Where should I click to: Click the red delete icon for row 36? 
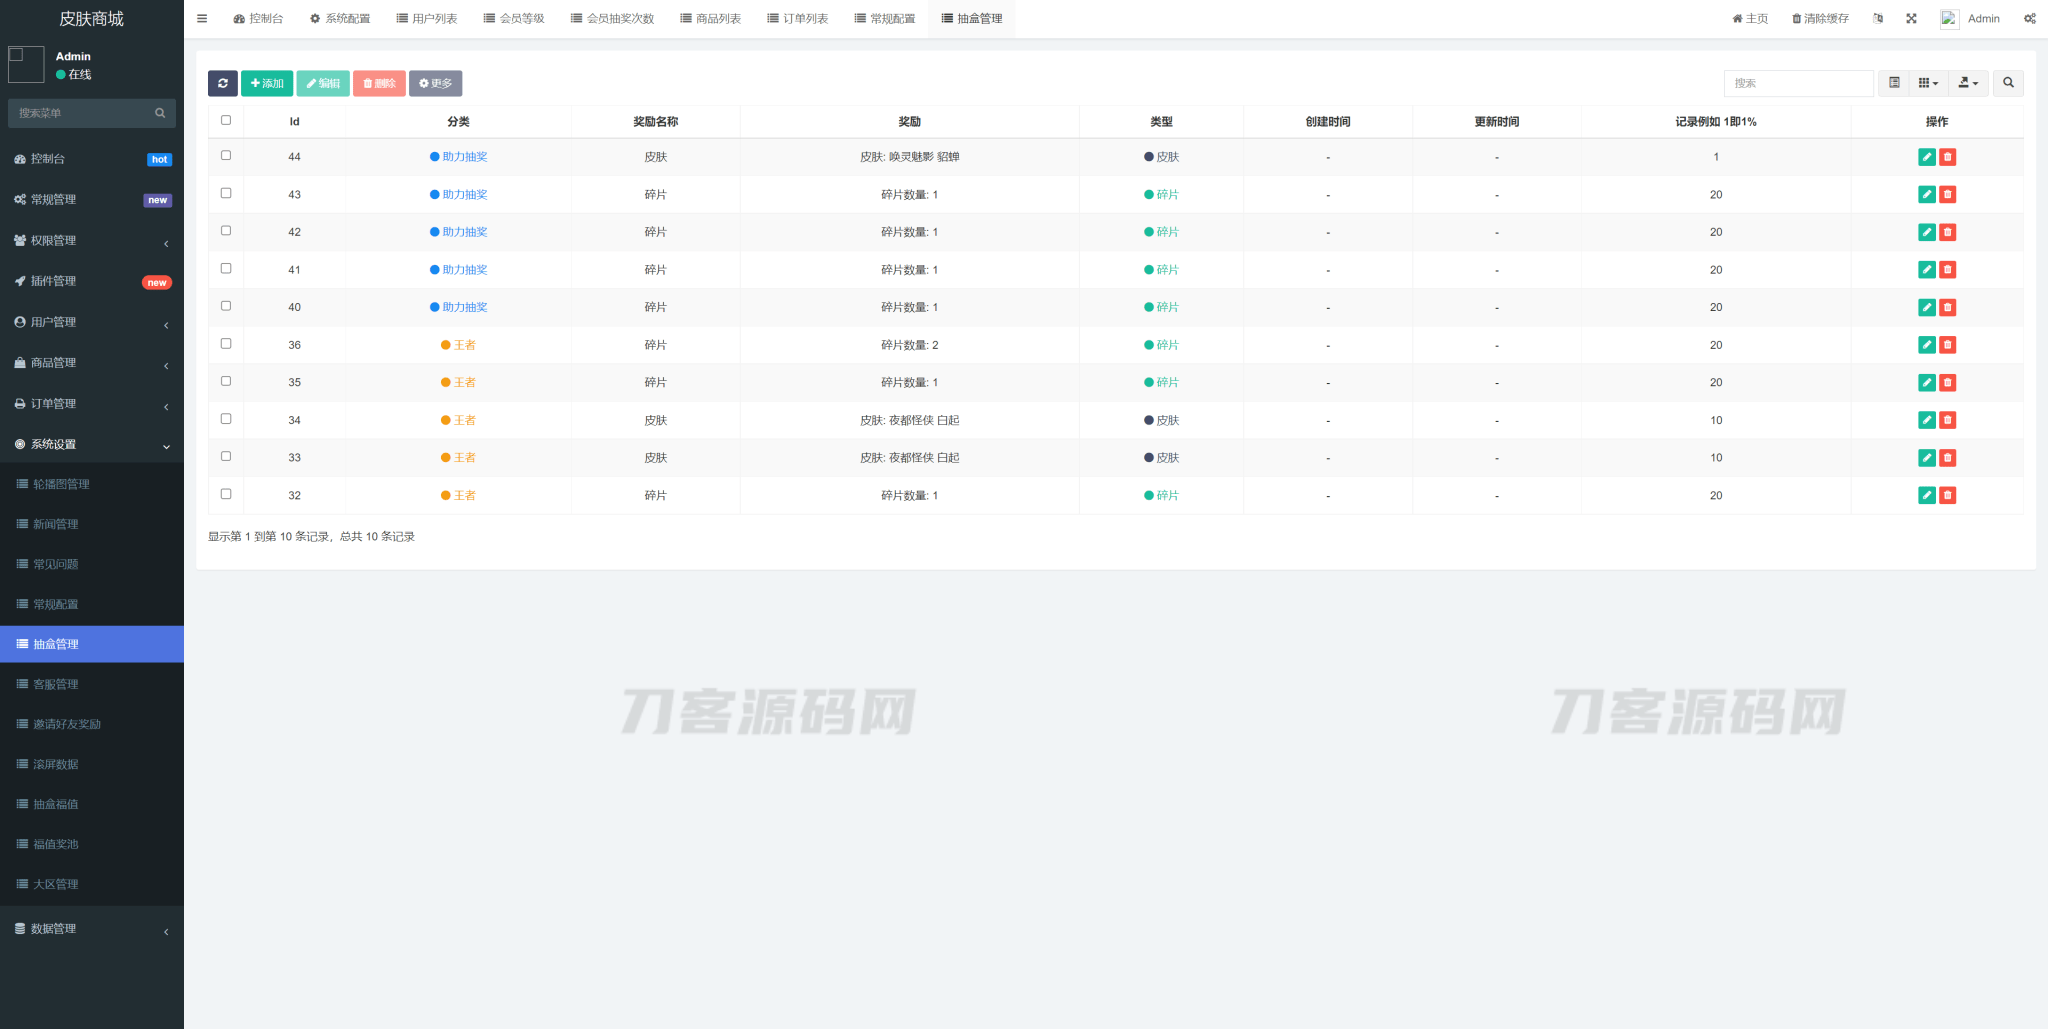tap(1947, 345)
